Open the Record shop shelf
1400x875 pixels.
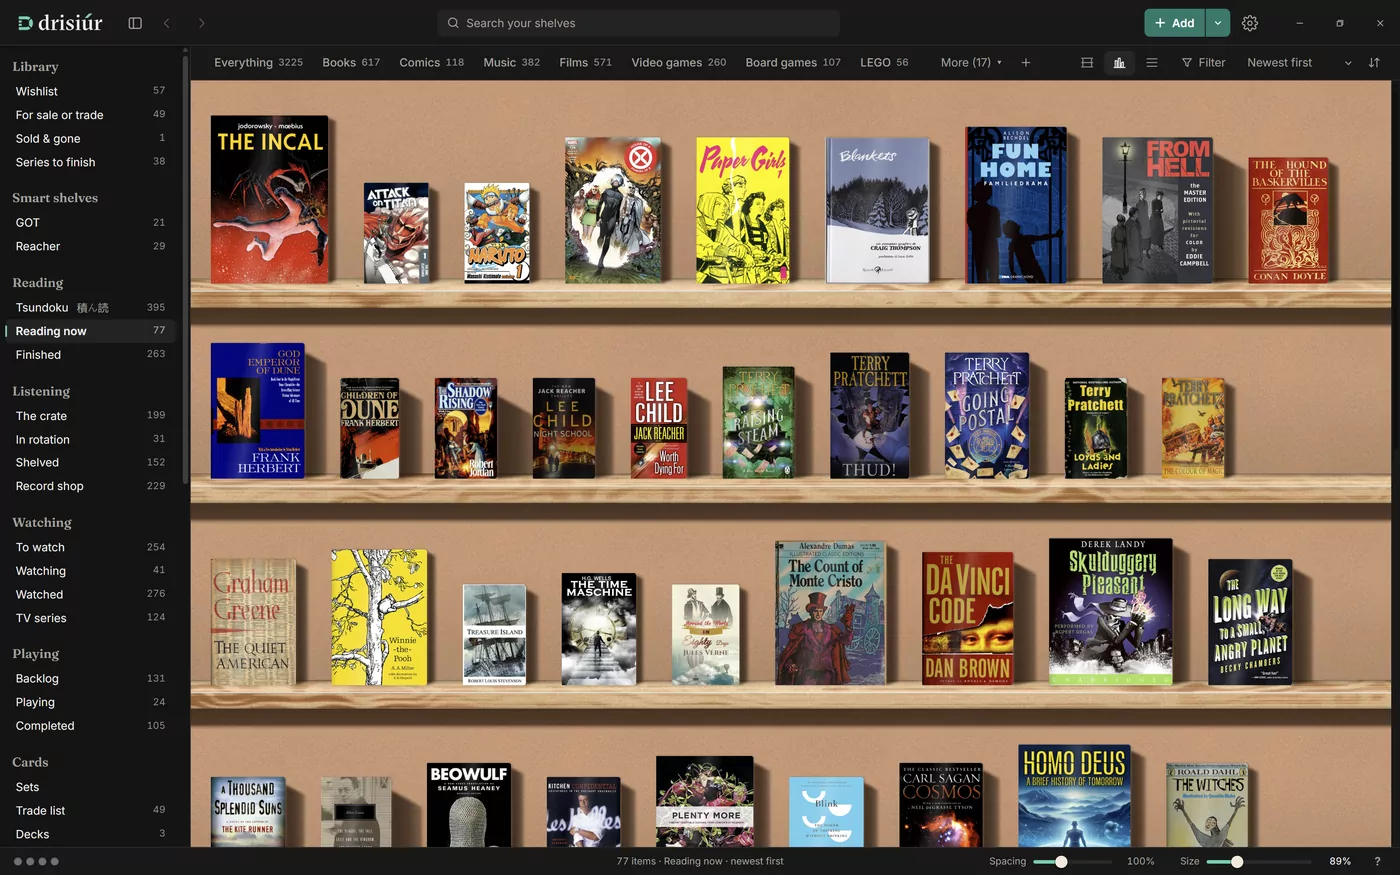[90, 486]
